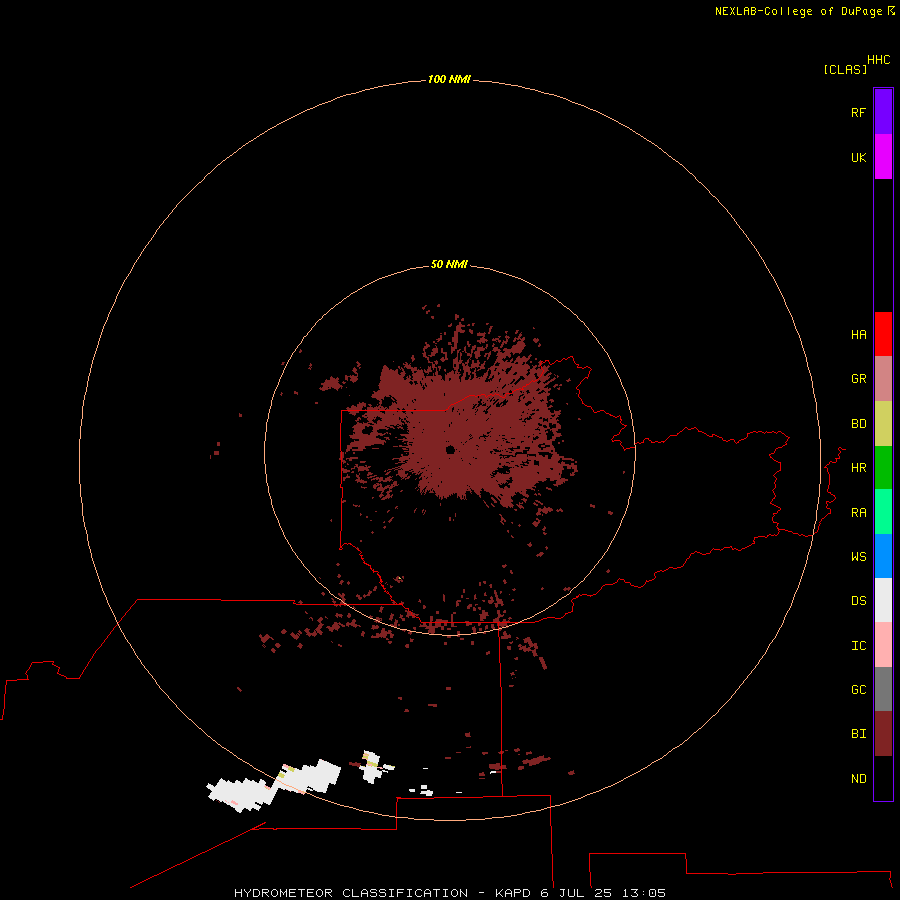The height and width of the screenshot is (900, 900).
Task: Select the BD yellow legend block
Action: click(x=883, y=424)
